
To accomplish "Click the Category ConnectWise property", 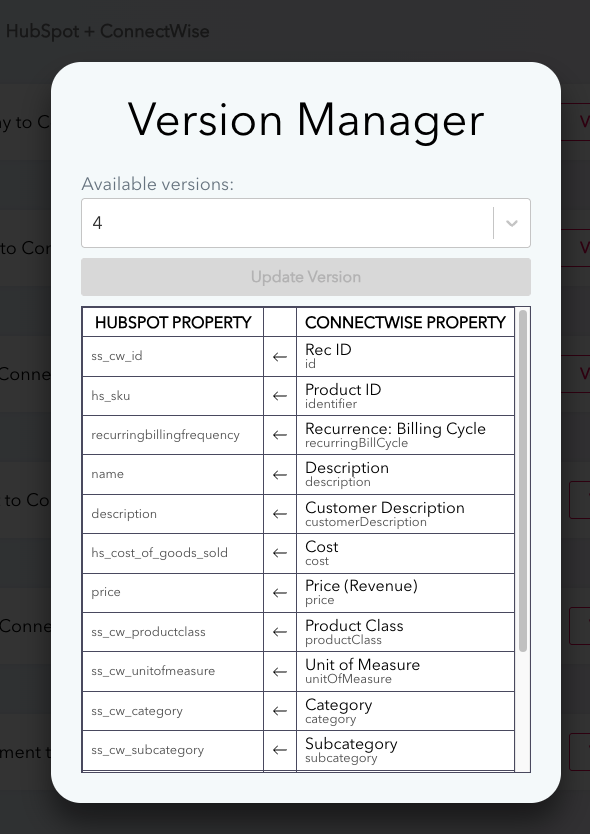I will click(x=405, y=711).
